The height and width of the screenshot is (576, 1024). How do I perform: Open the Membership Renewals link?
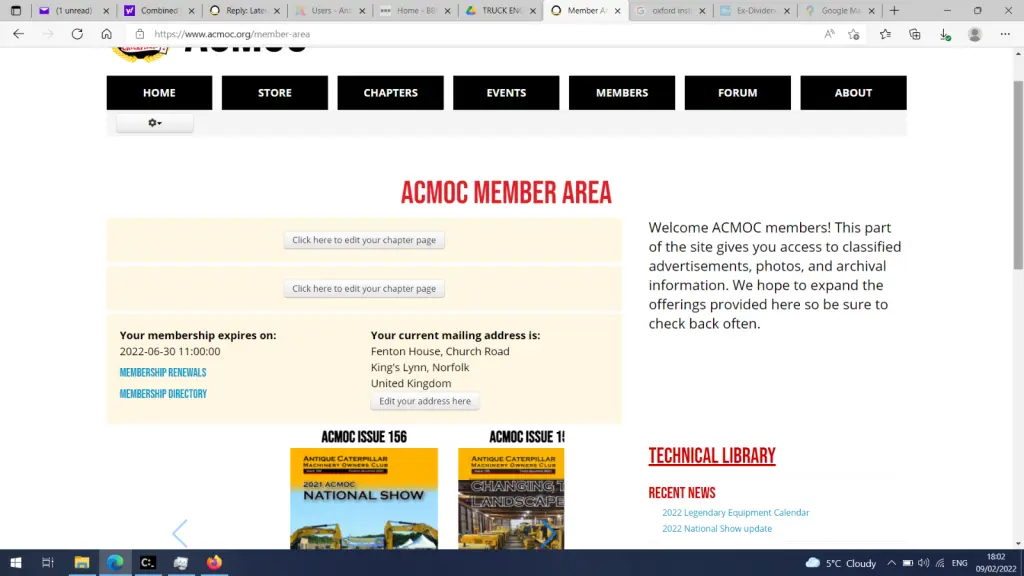click(x=163, y=373)
